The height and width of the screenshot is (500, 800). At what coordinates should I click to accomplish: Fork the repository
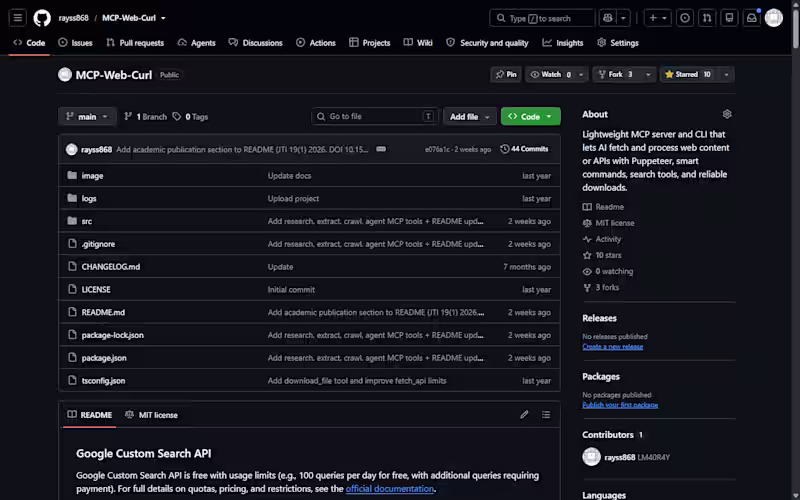click(x=616, y=74)
